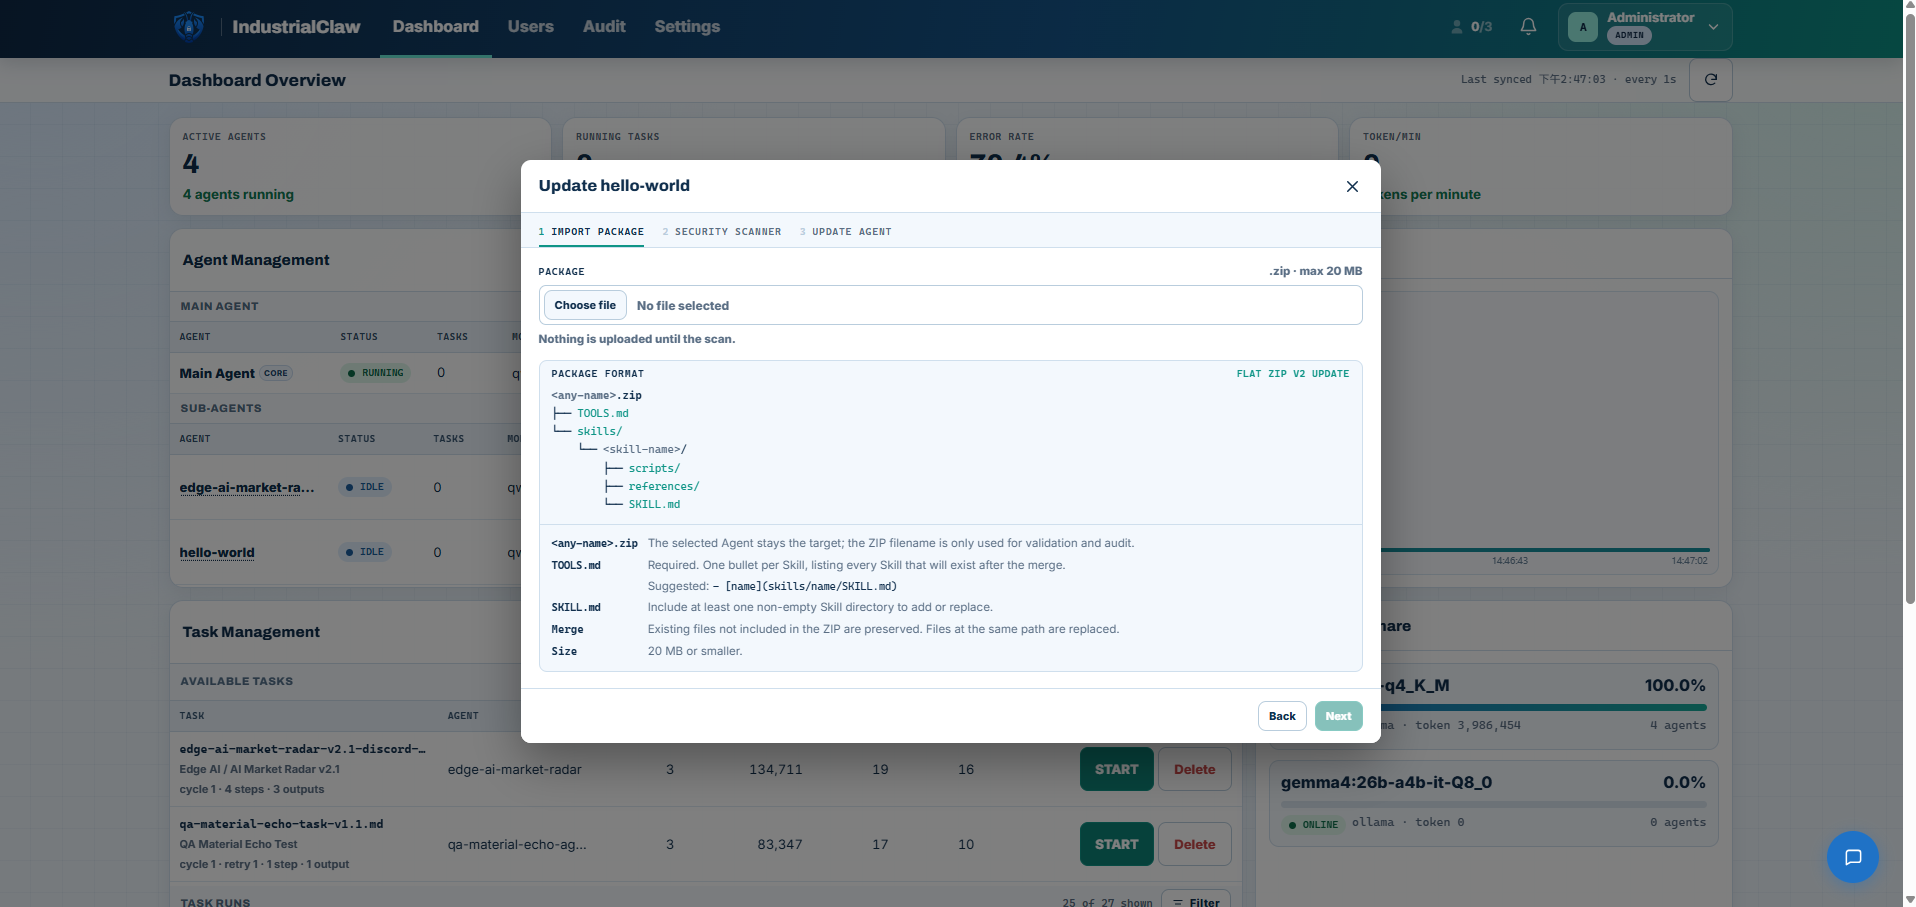Click Choose file to pick package
The width and height of the screenshot is (1916, 907).
(x=585, y=305)
